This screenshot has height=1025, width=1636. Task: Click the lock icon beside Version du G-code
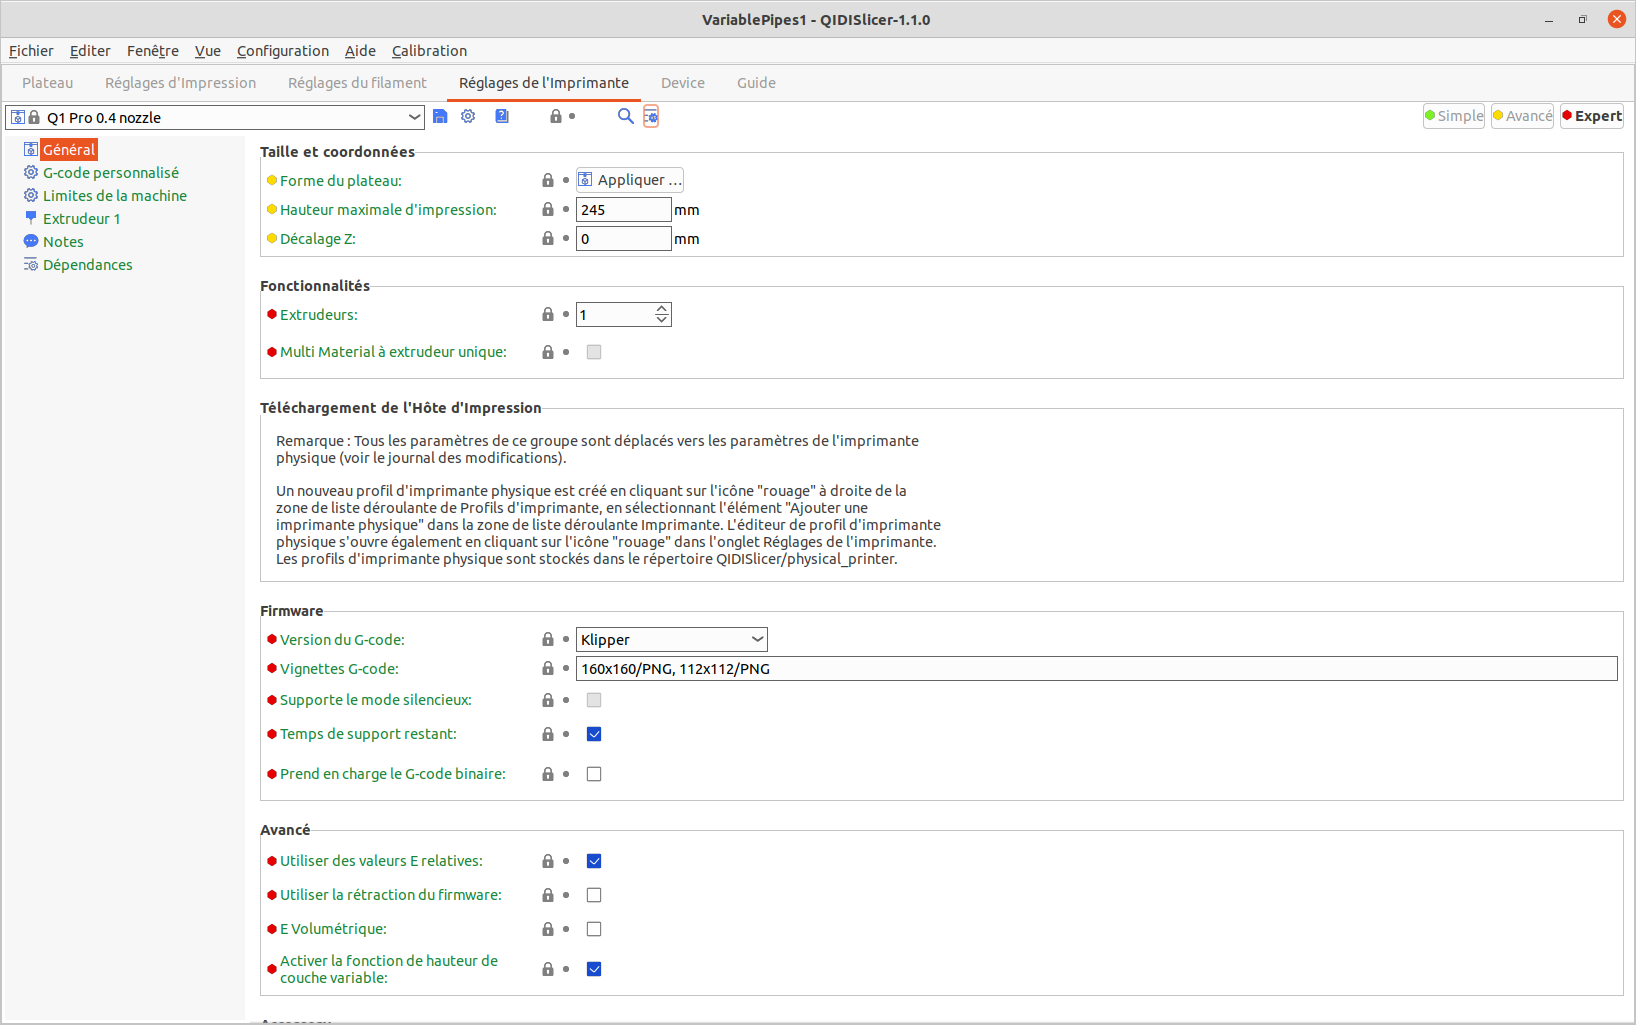[x=548, y=640]
